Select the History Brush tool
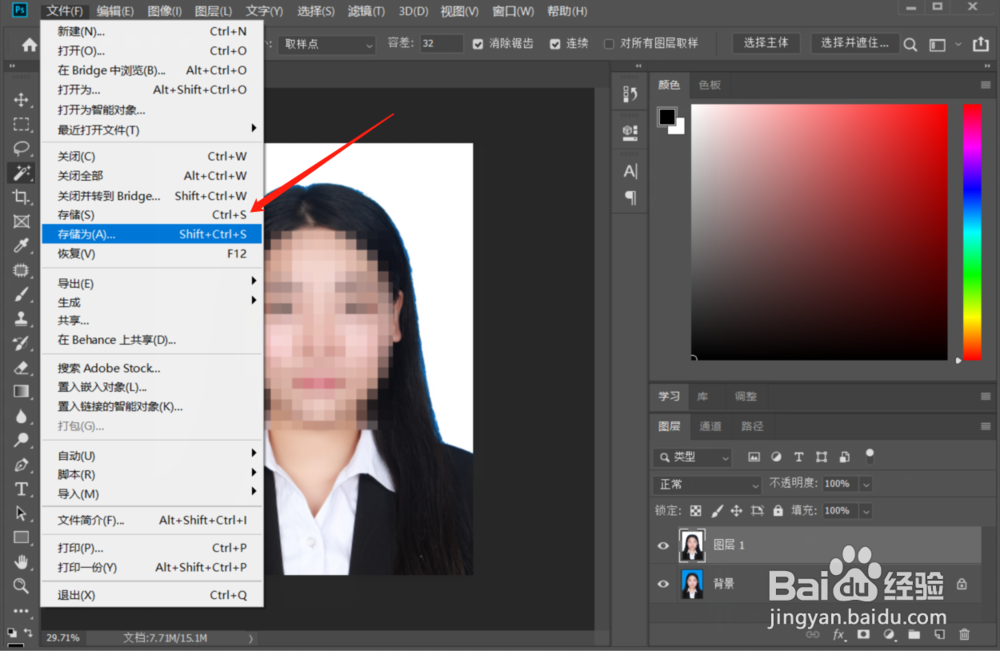The width and height of the screenshot is (1000, 651). 21,343
